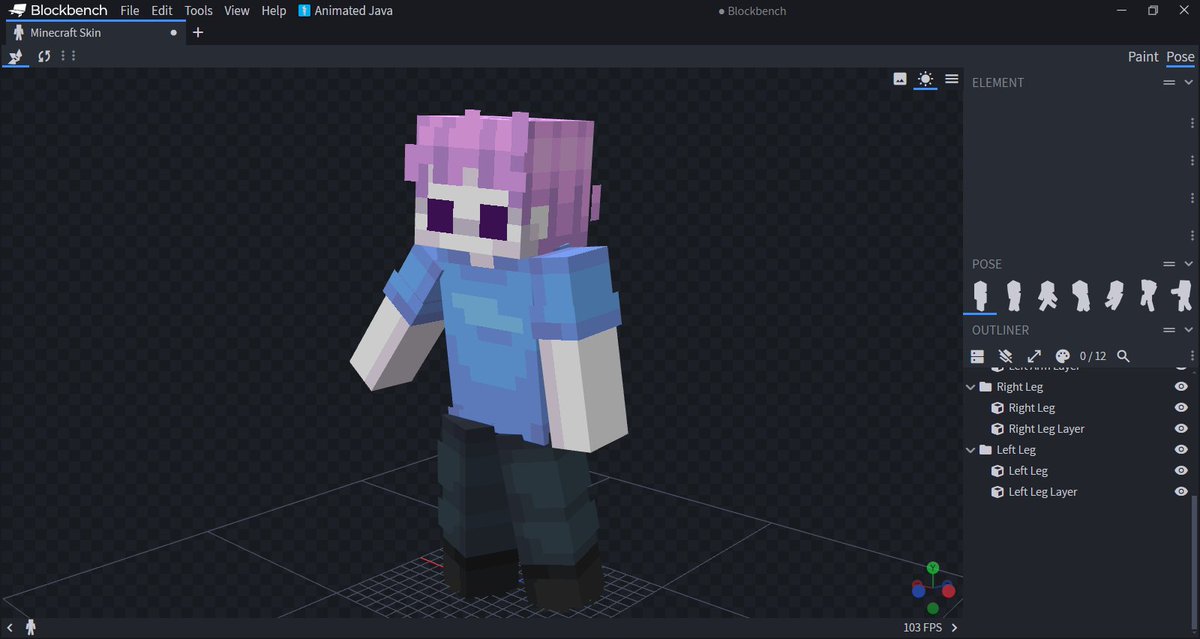Image resolution: width=1200 pixels, height=639 pixels.
Task: Collapse the Pose panel
Action: (1188, 264)
